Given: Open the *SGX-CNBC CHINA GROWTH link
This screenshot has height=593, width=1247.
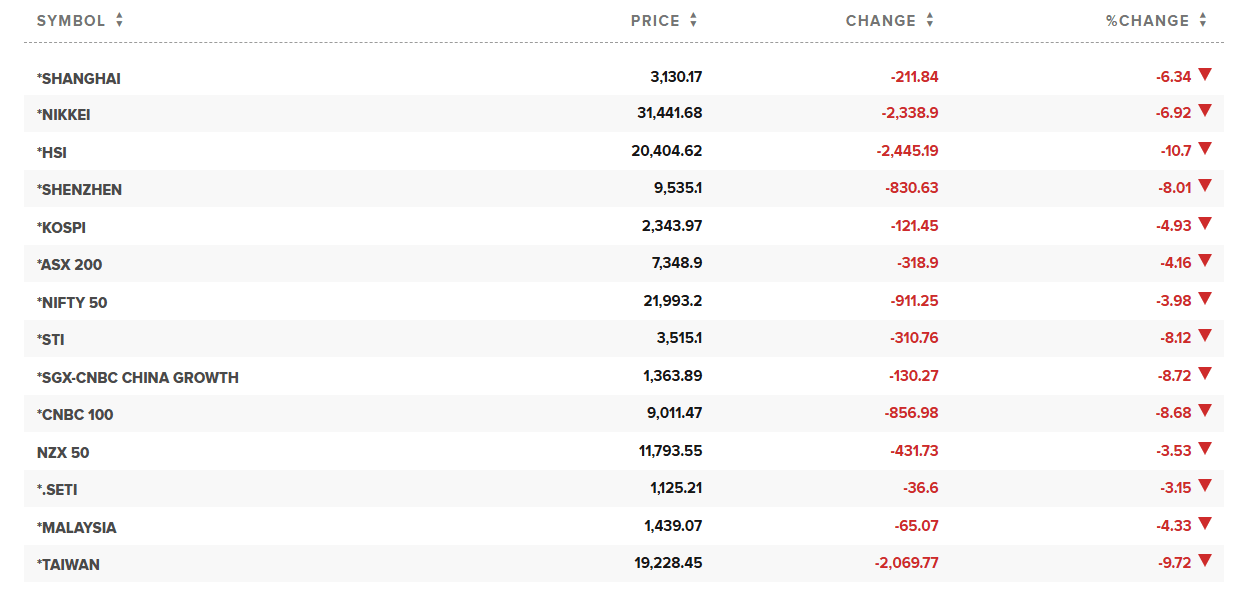Looking at the screenshot, I should (138, 378).
